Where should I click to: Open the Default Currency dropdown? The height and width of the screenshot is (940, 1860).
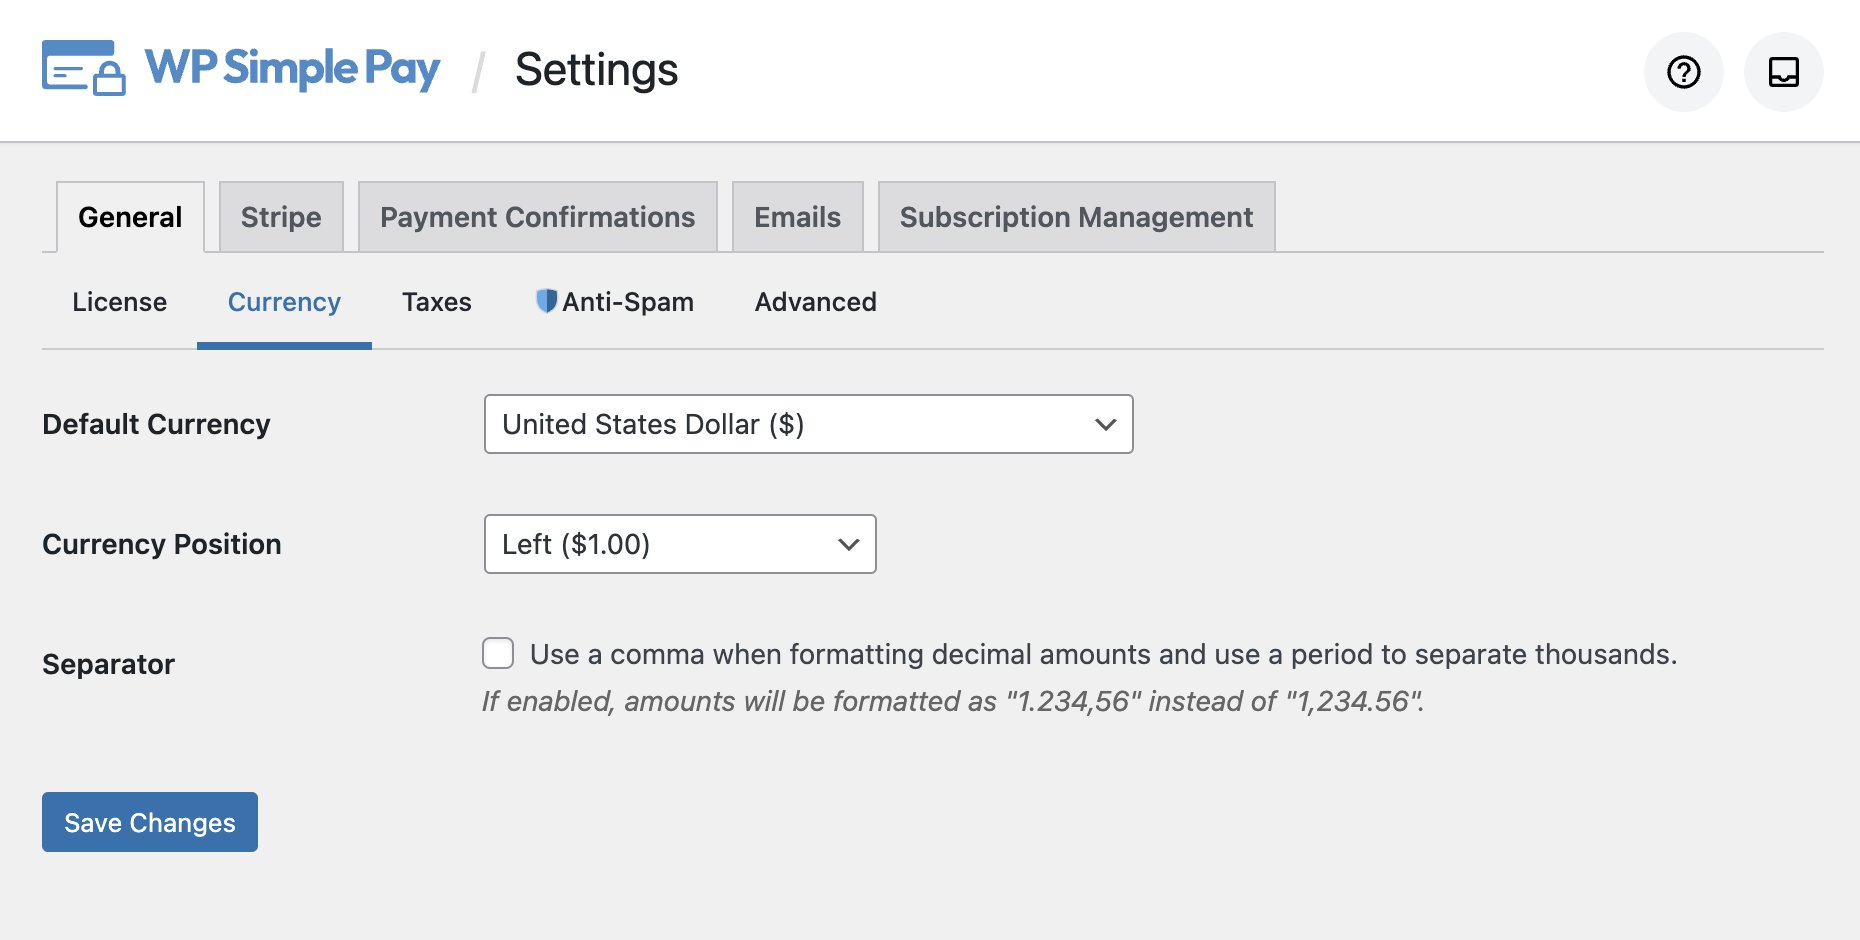pos(807,424)
